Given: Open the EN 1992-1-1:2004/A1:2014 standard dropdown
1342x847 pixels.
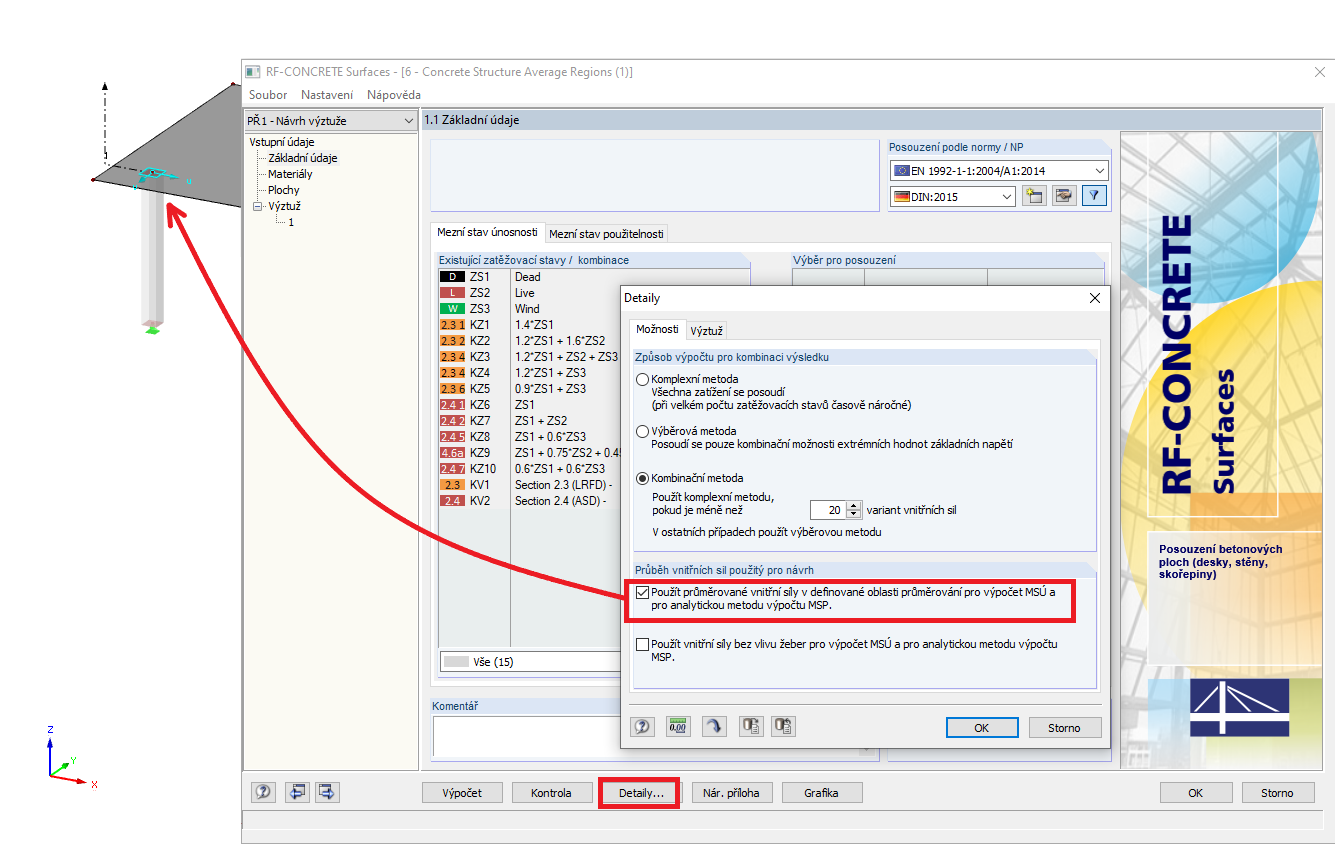Looking at the screenshot, I should (x=999, y=171).
